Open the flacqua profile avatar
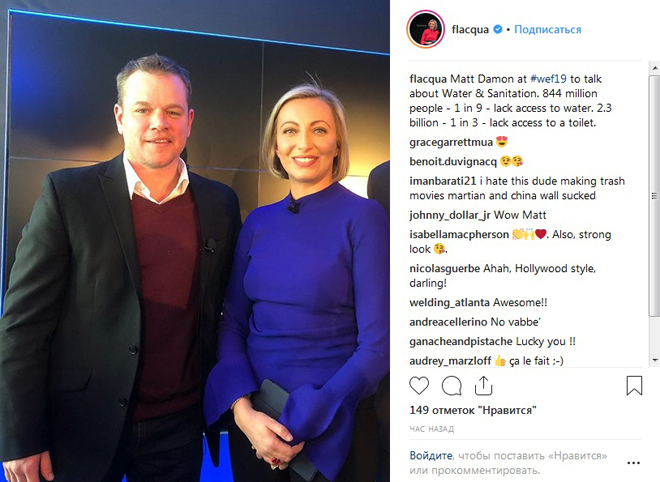660x482 pixels. coord(426,29)
